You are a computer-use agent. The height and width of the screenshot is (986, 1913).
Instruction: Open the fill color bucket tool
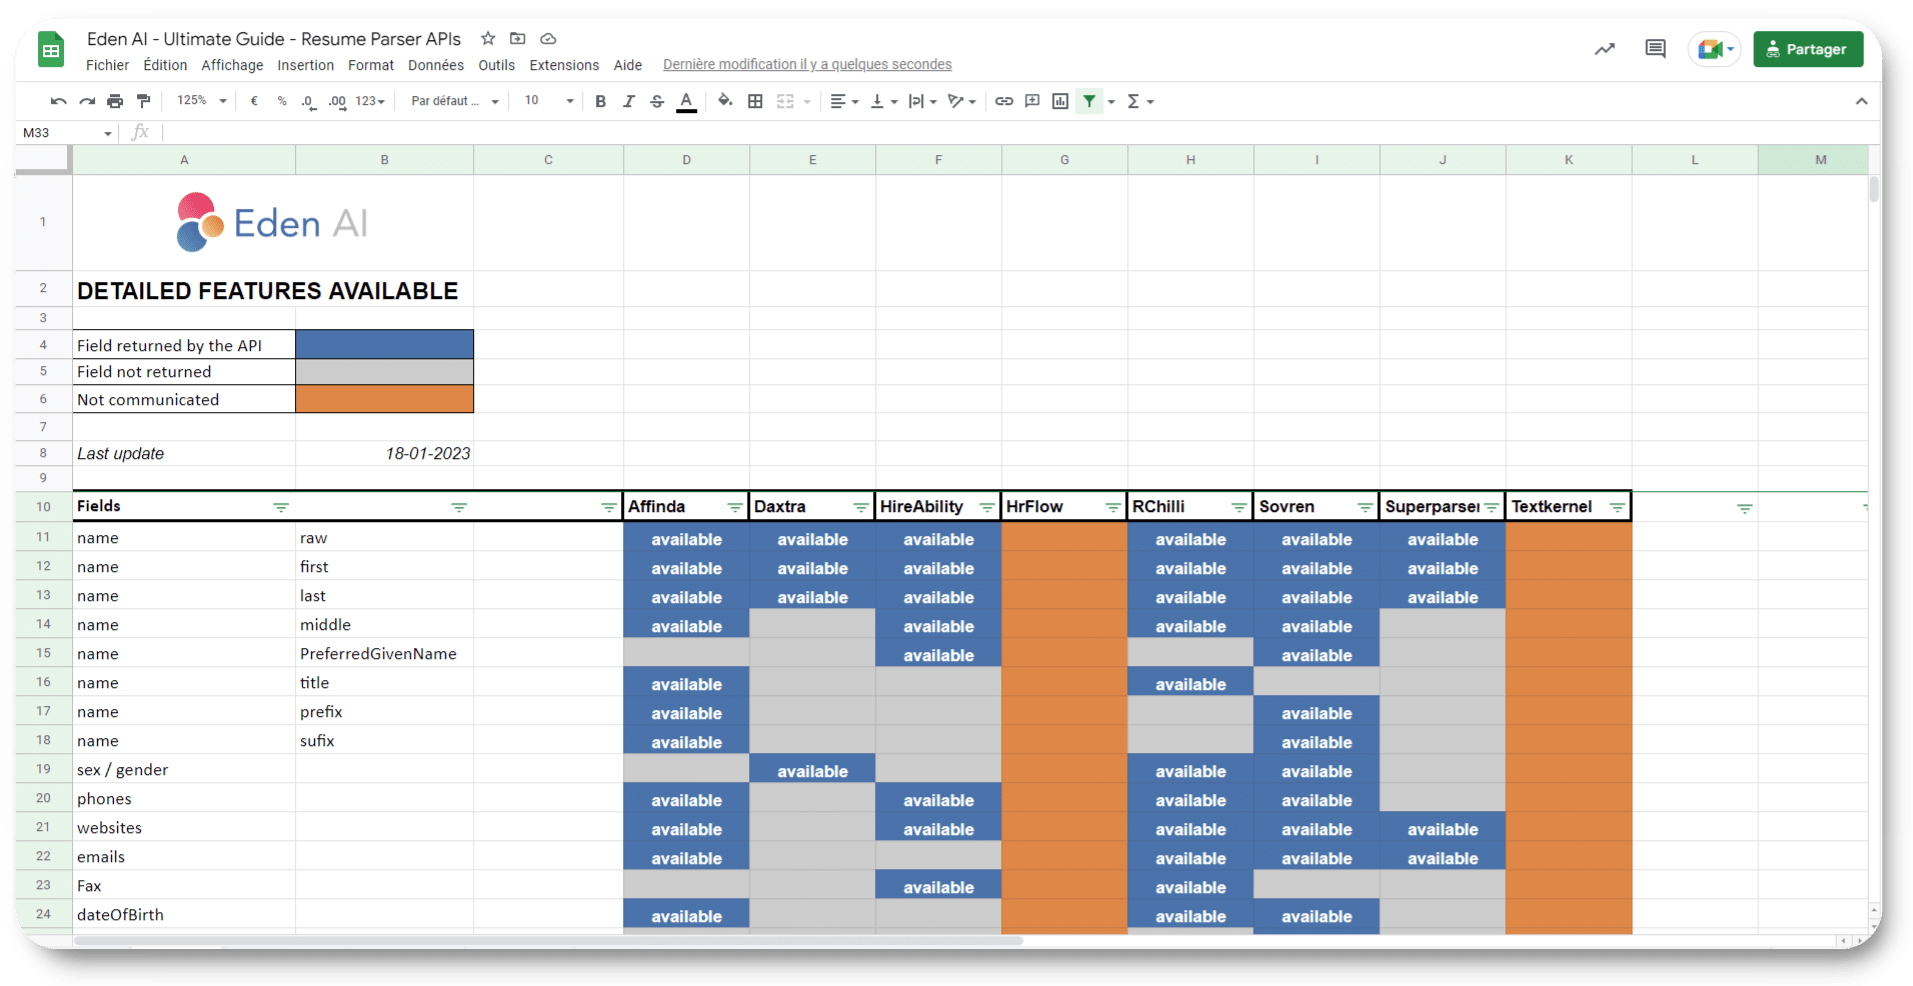pyautogui.click(x=725, y=101)
